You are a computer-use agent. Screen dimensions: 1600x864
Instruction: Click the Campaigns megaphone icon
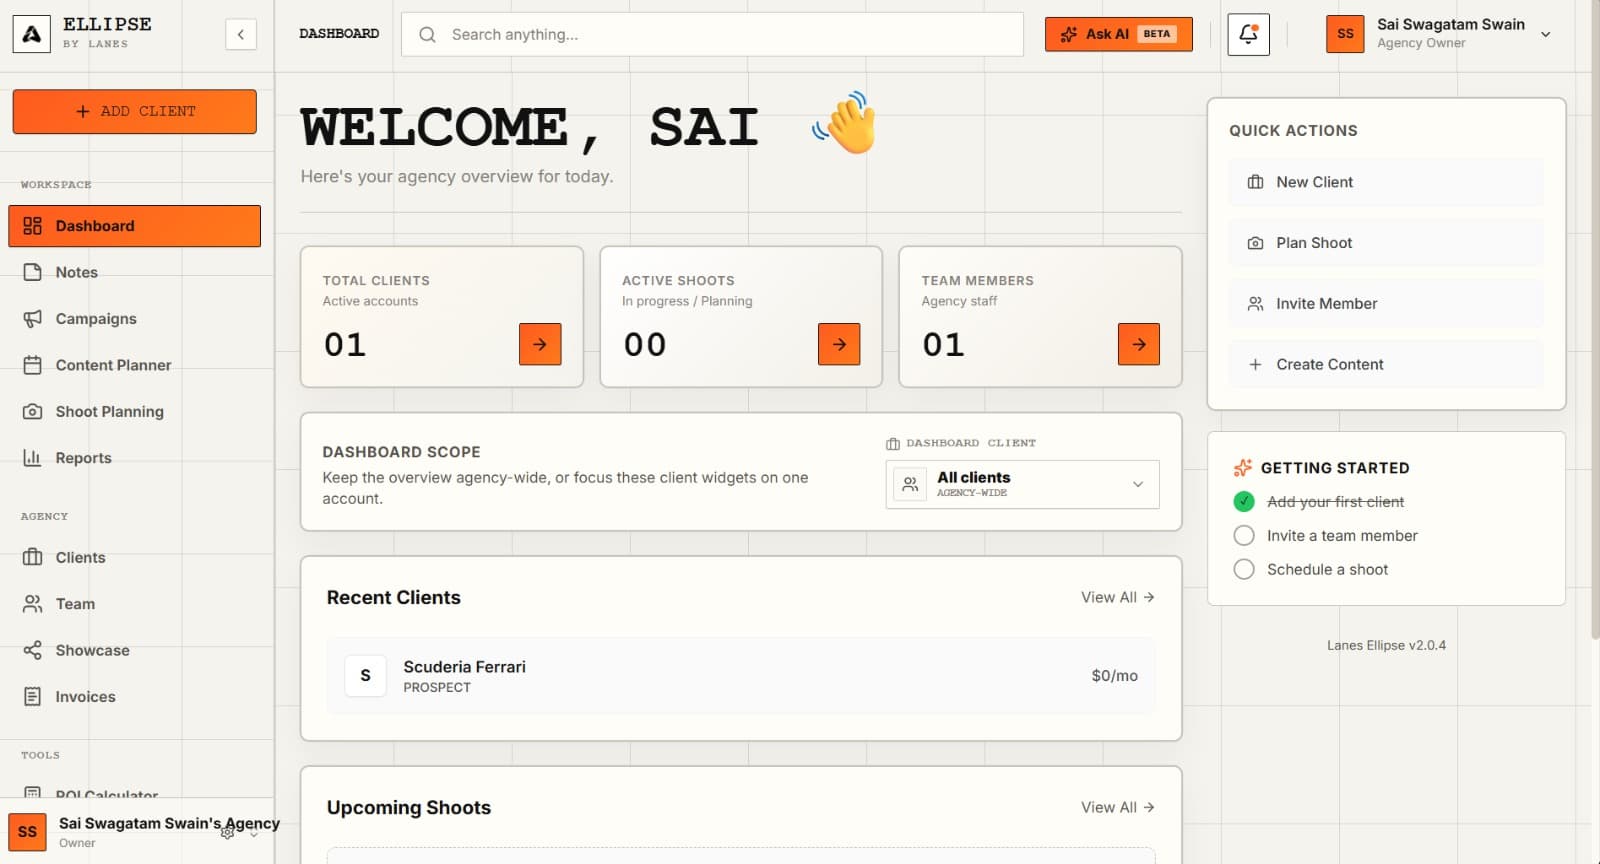pos(32,319)
